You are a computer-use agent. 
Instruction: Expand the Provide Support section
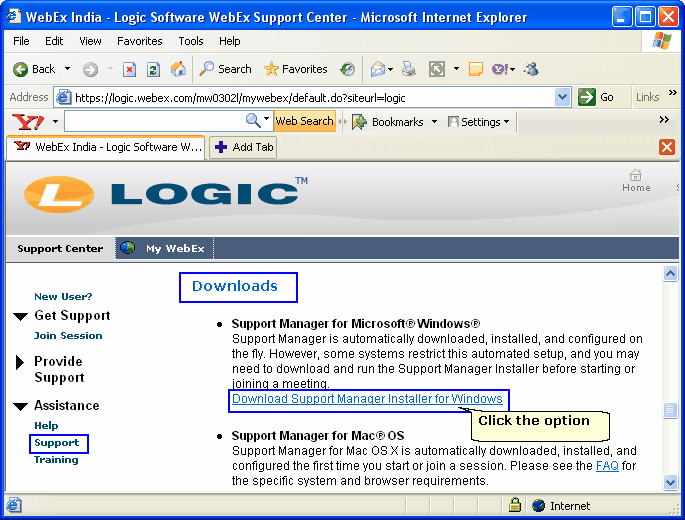(x=20, y=362)
